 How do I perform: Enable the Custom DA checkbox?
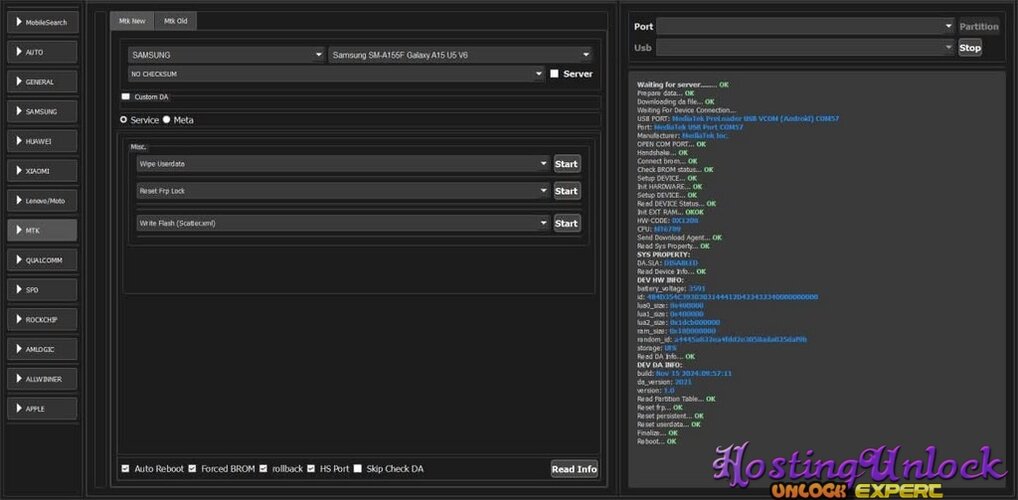coord(126,97)
